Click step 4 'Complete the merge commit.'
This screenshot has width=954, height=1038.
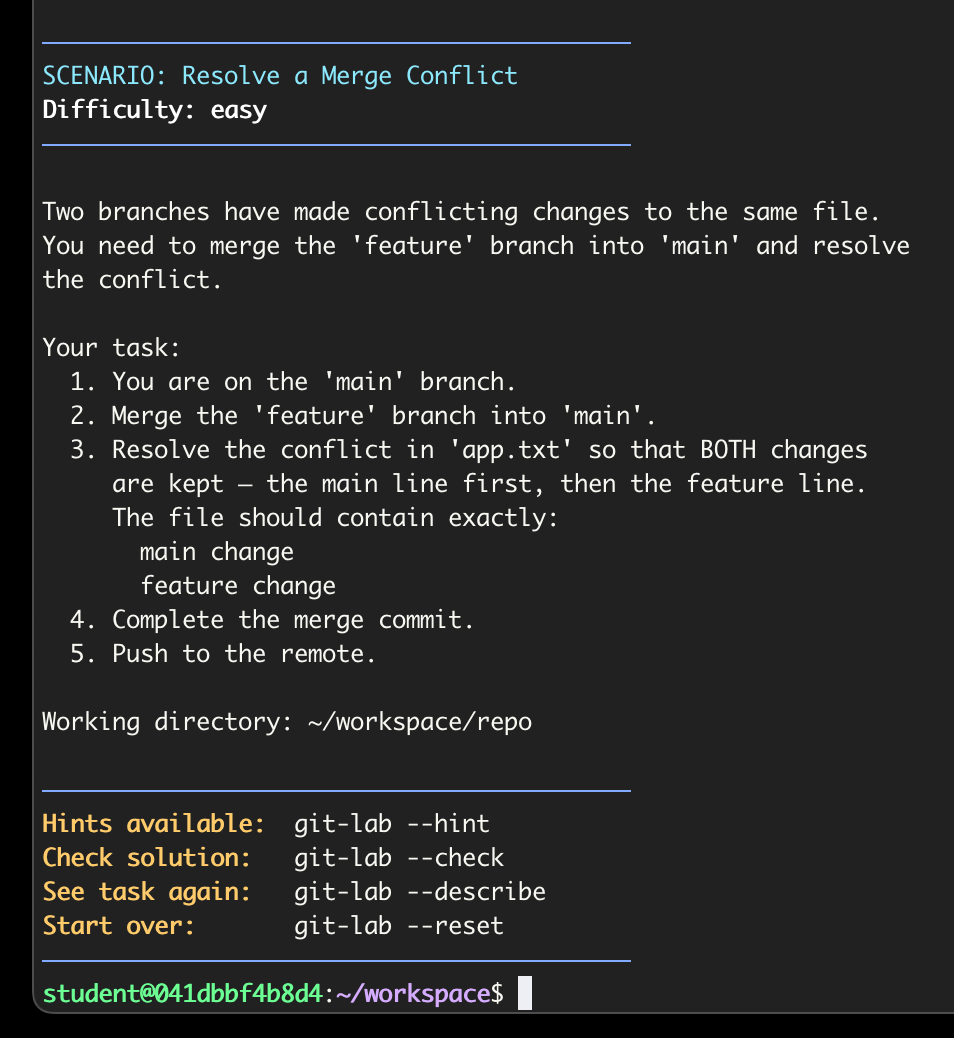click(x=292, y=620)
